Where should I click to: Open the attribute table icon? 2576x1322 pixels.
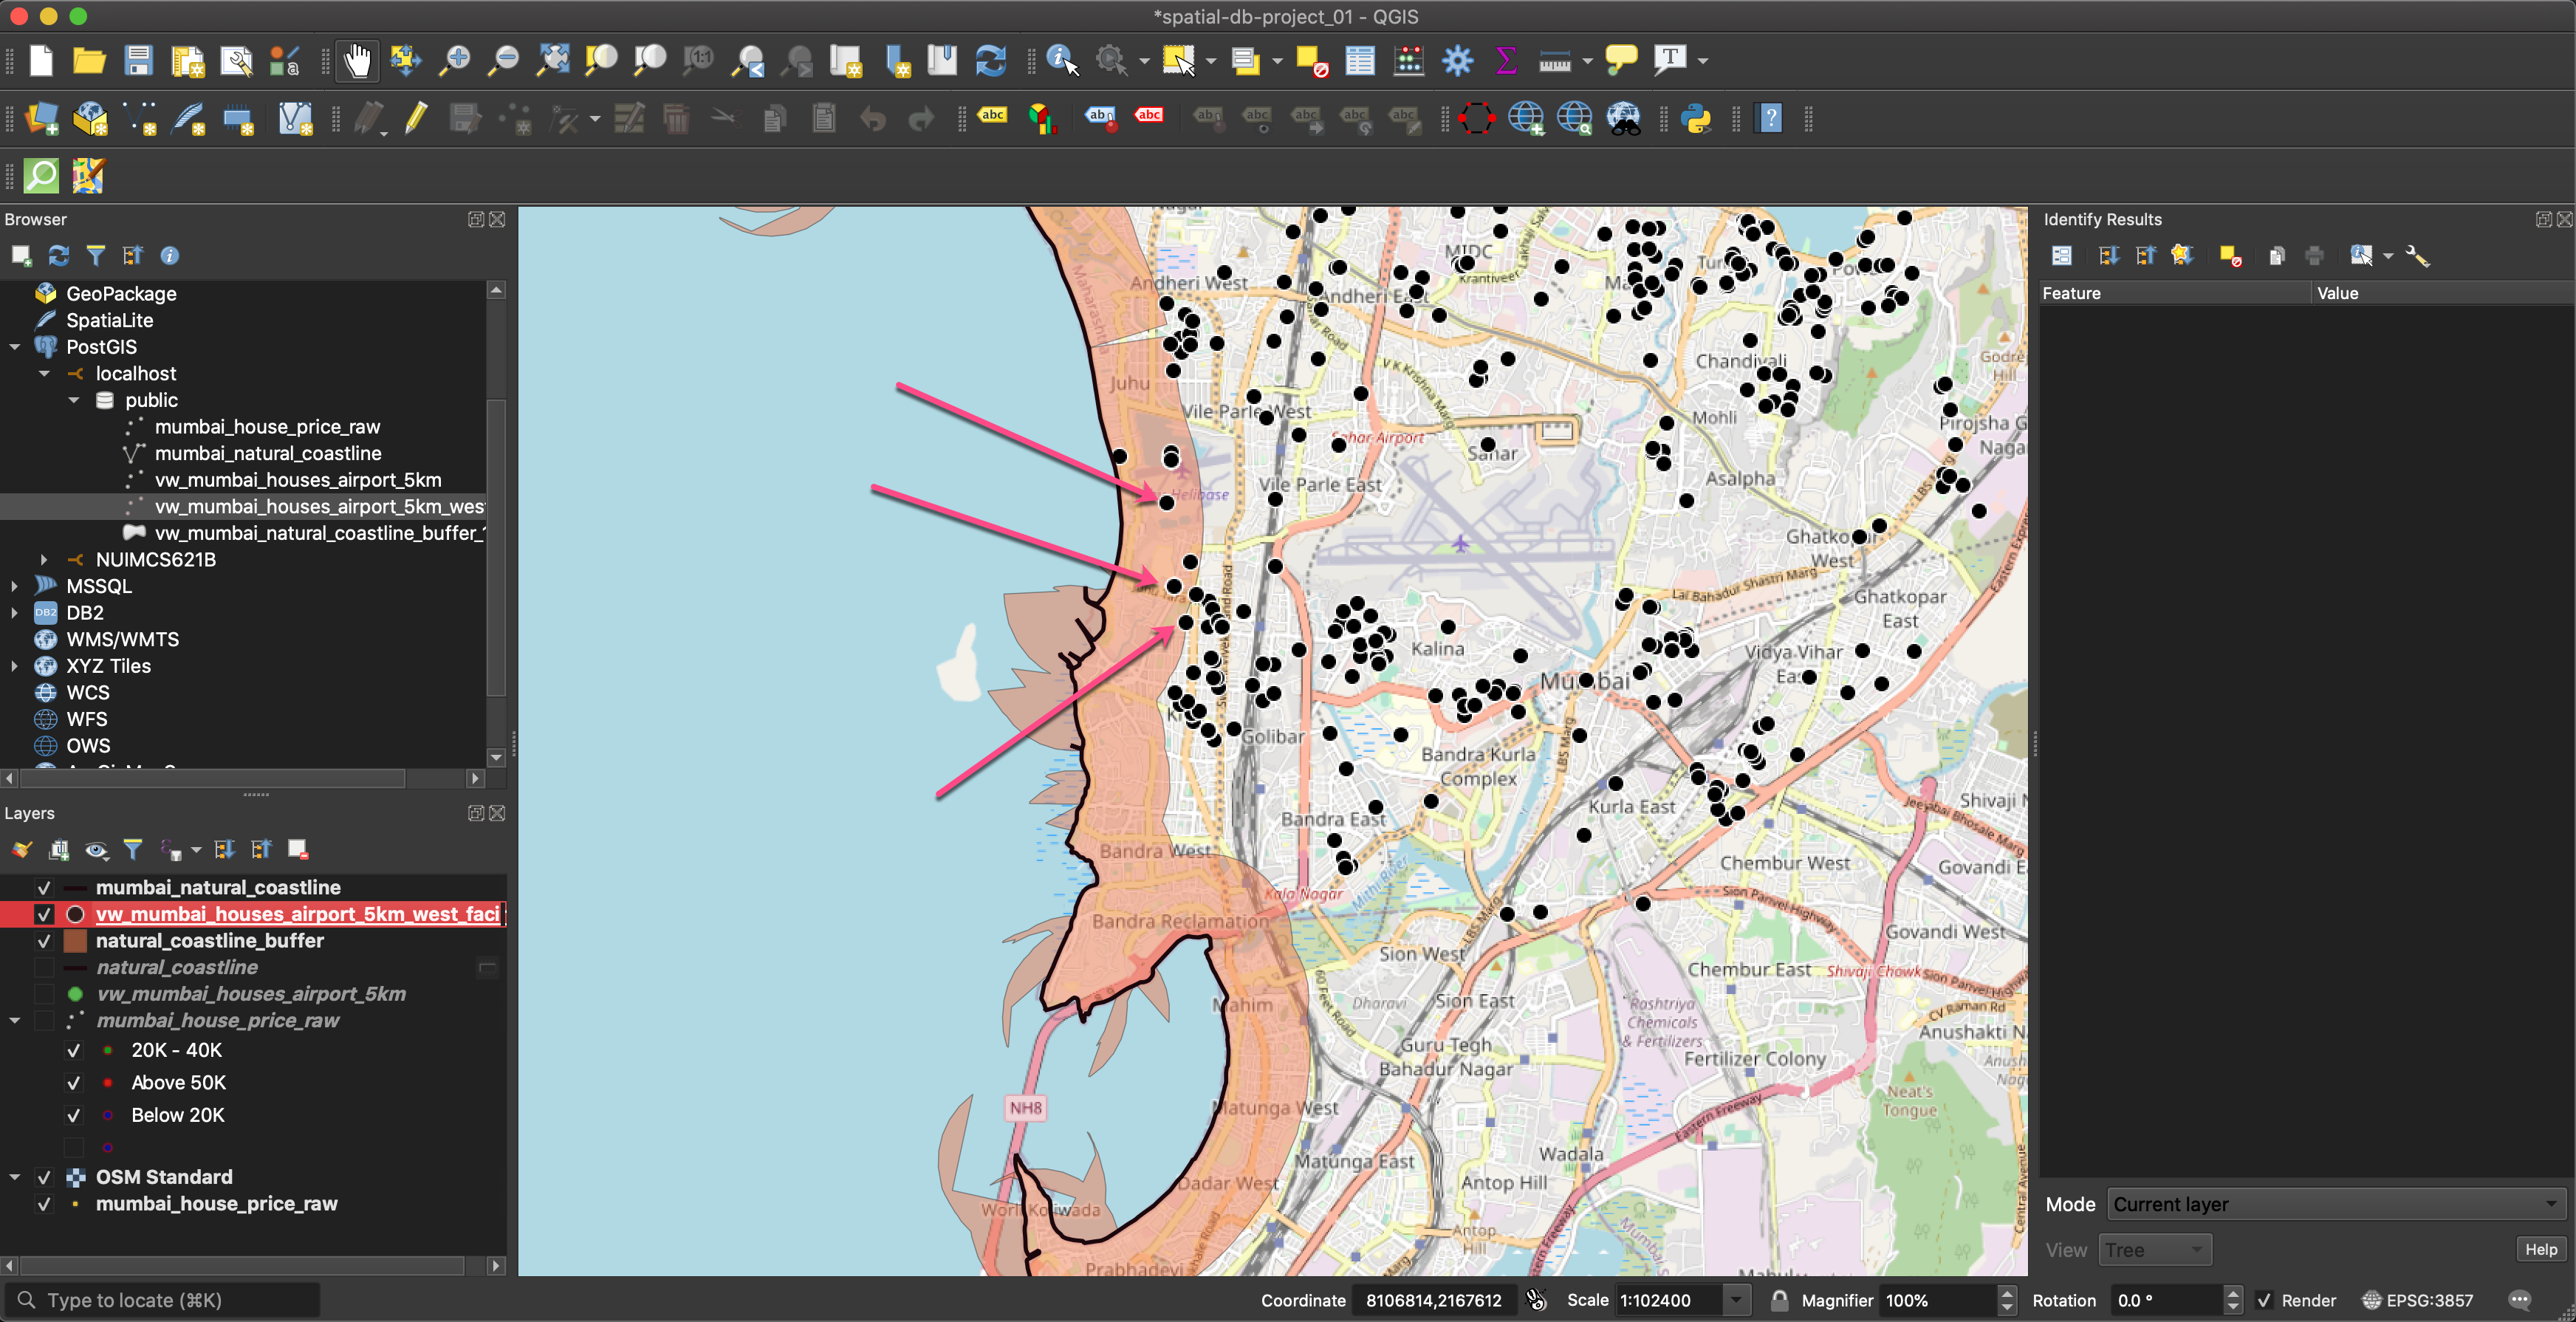click(1359, 61)
